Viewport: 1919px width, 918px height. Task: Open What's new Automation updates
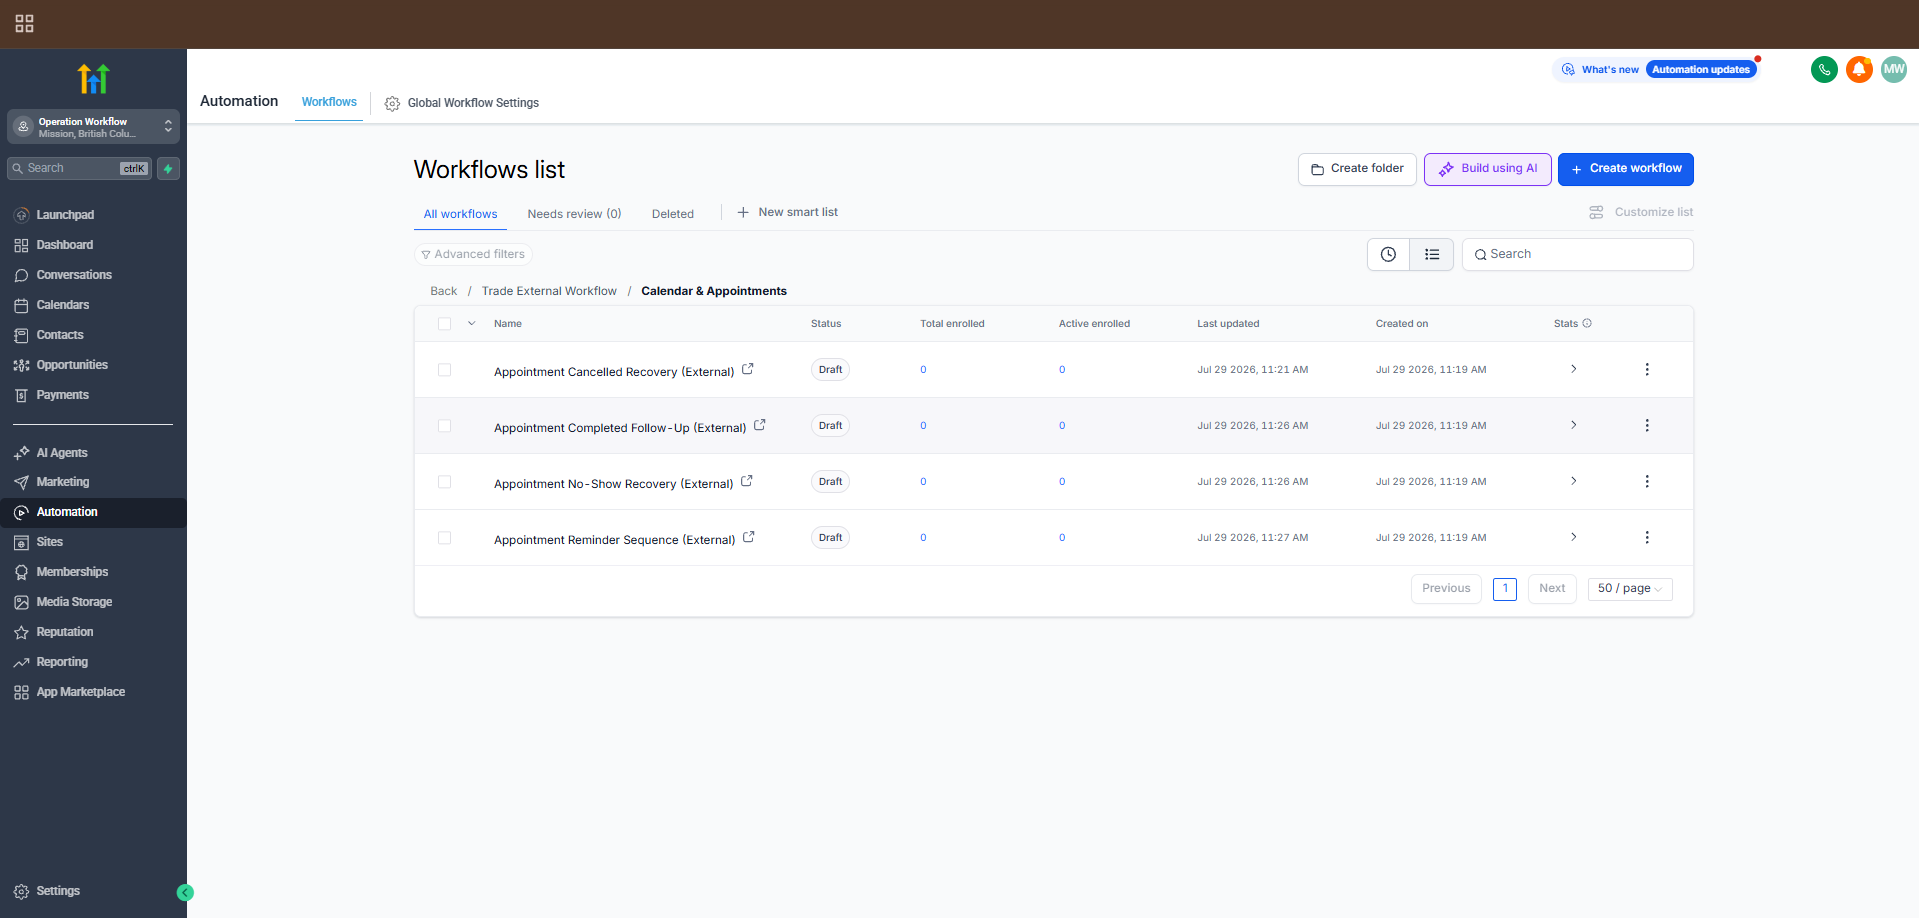click(x=1656, y=69)
